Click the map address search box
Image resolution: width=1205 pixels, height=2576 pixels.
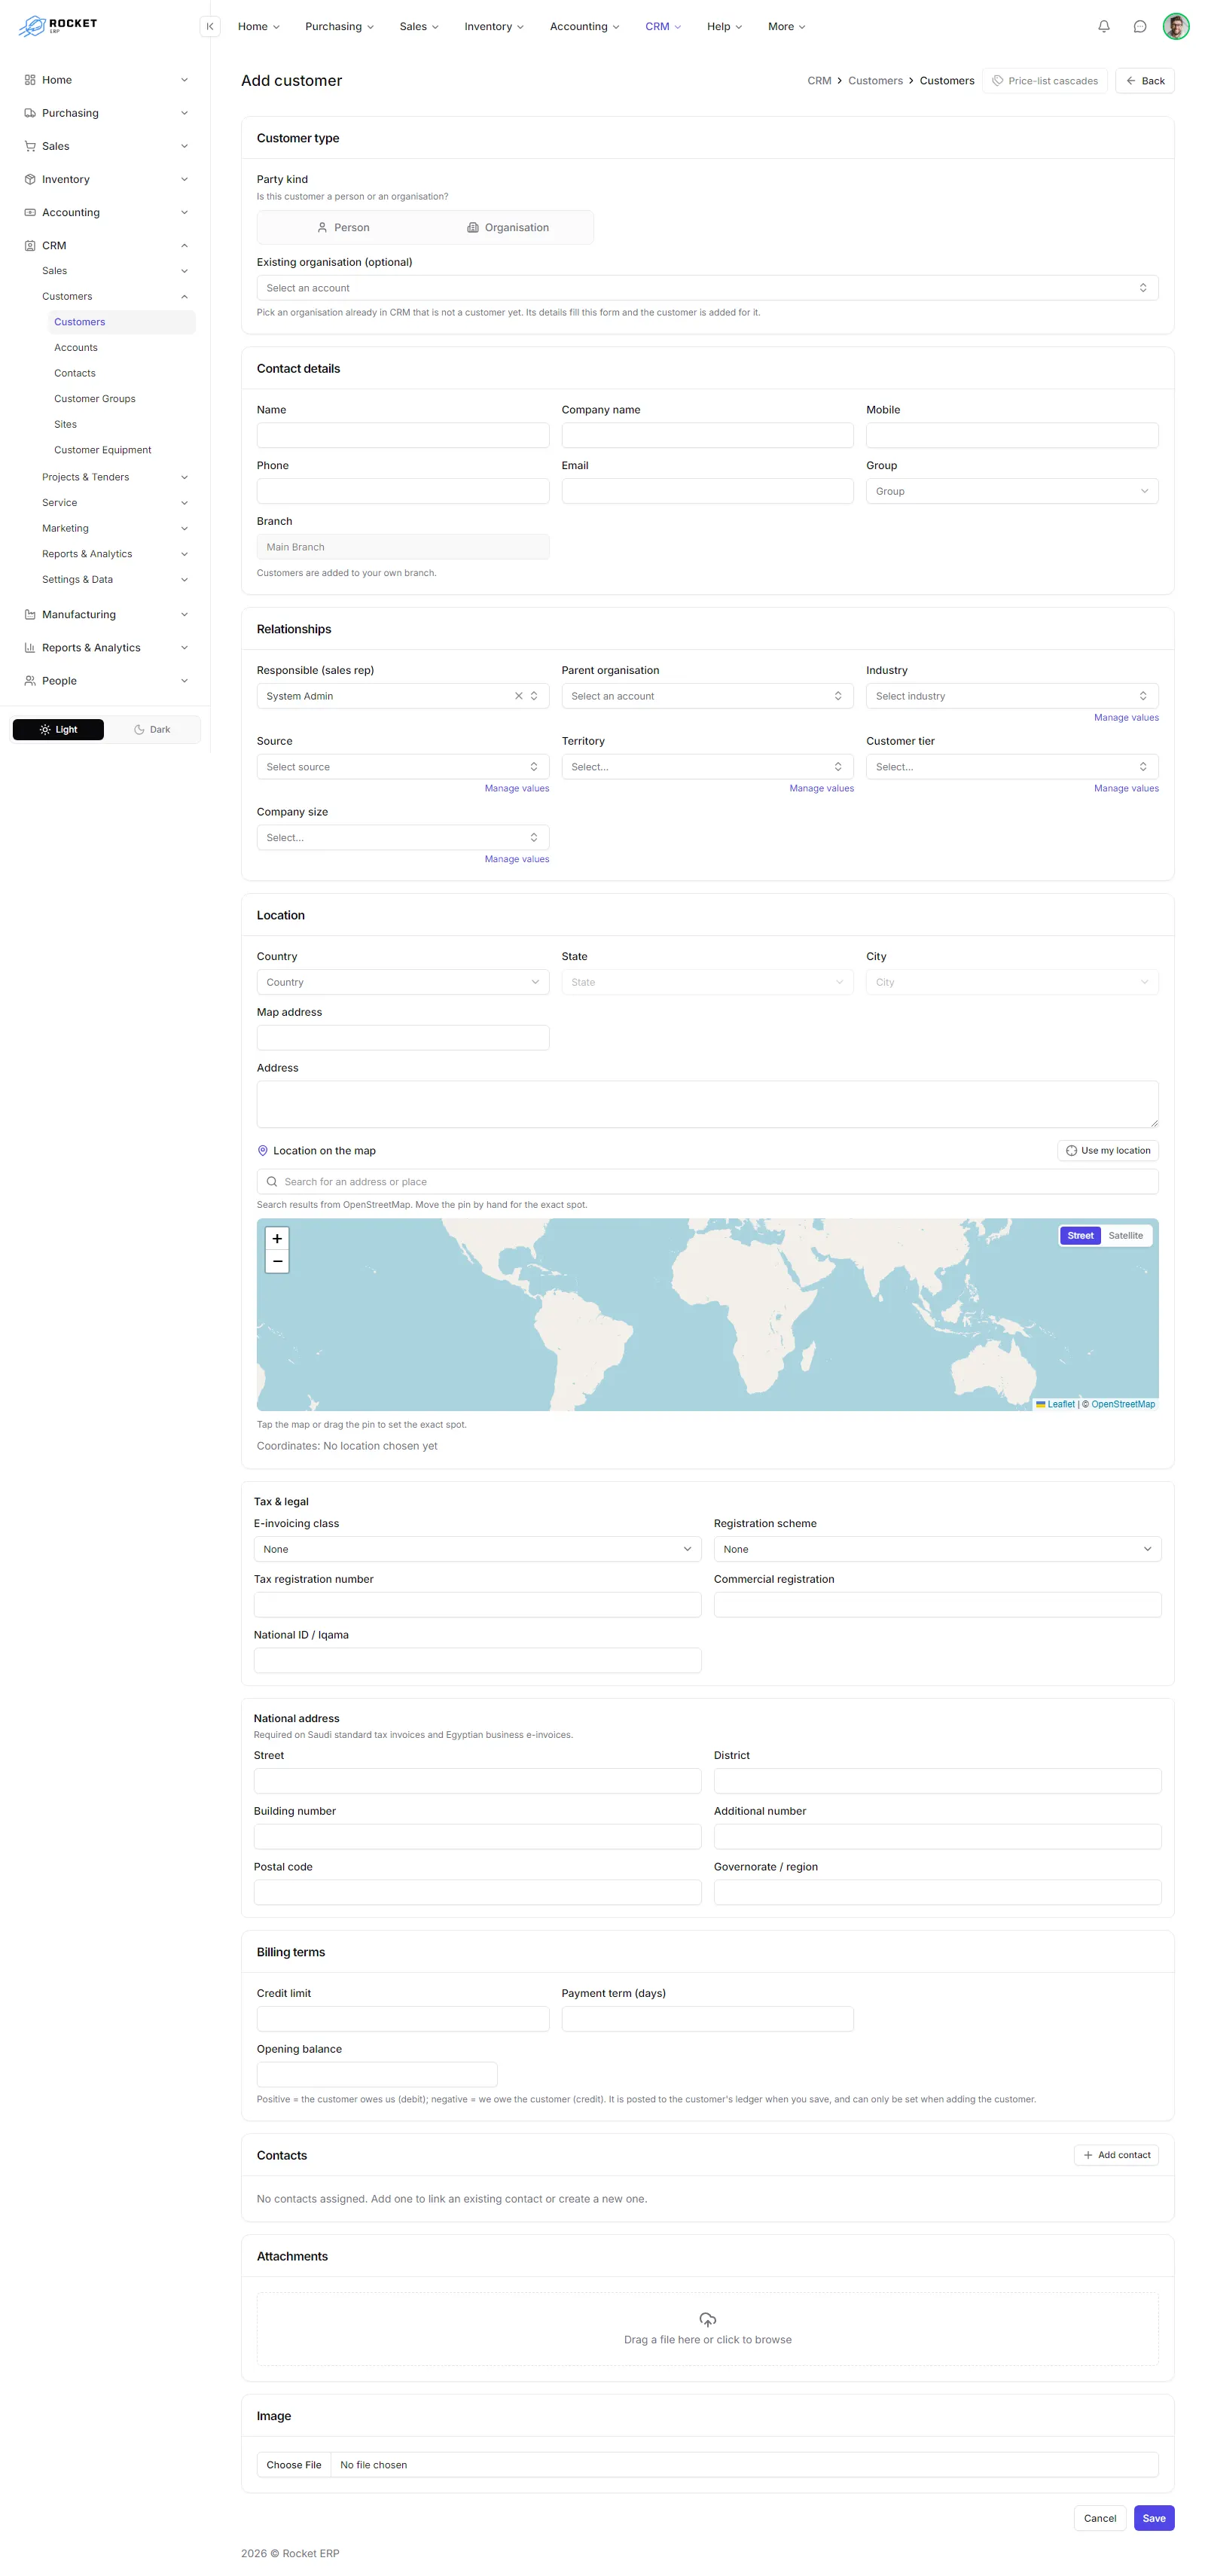[x=707, y=1182]
